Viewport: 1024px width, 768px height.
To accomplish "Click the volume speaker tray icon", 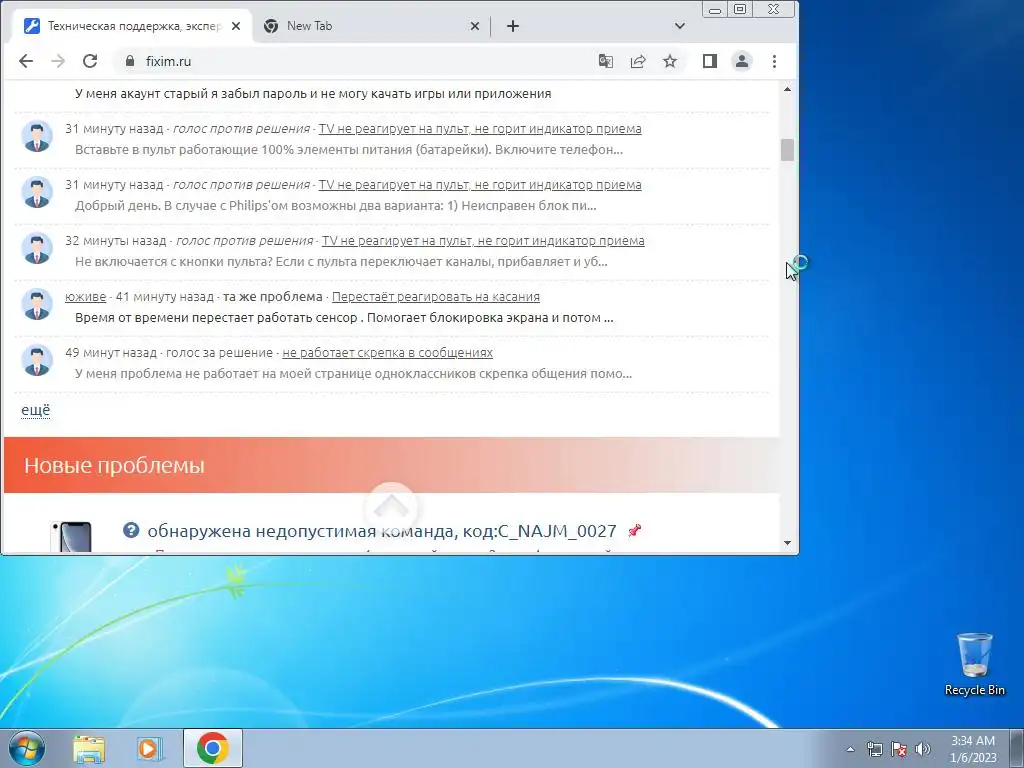I will point(923,749).
